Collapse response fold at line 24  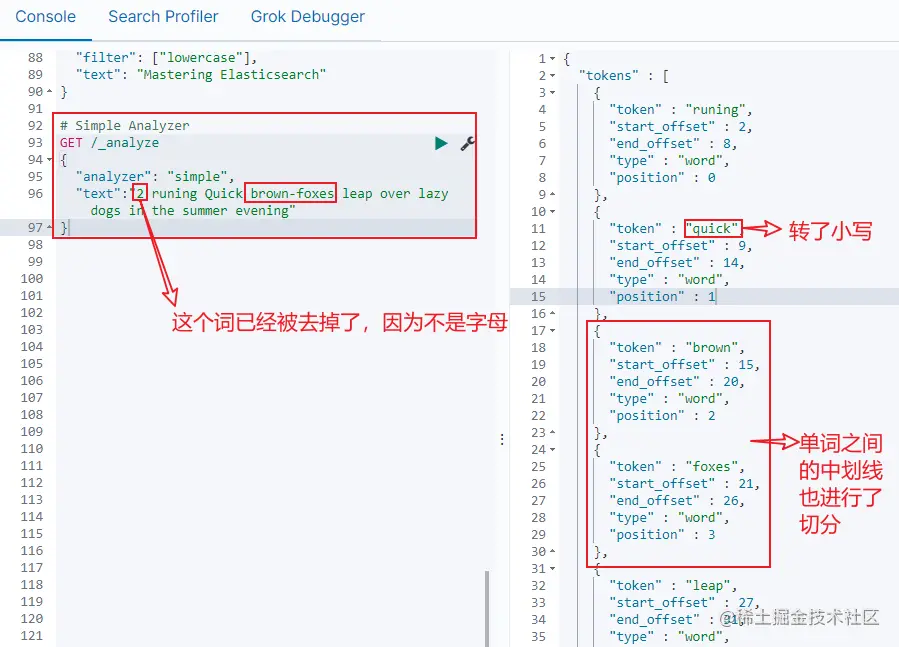click(552, 450)
